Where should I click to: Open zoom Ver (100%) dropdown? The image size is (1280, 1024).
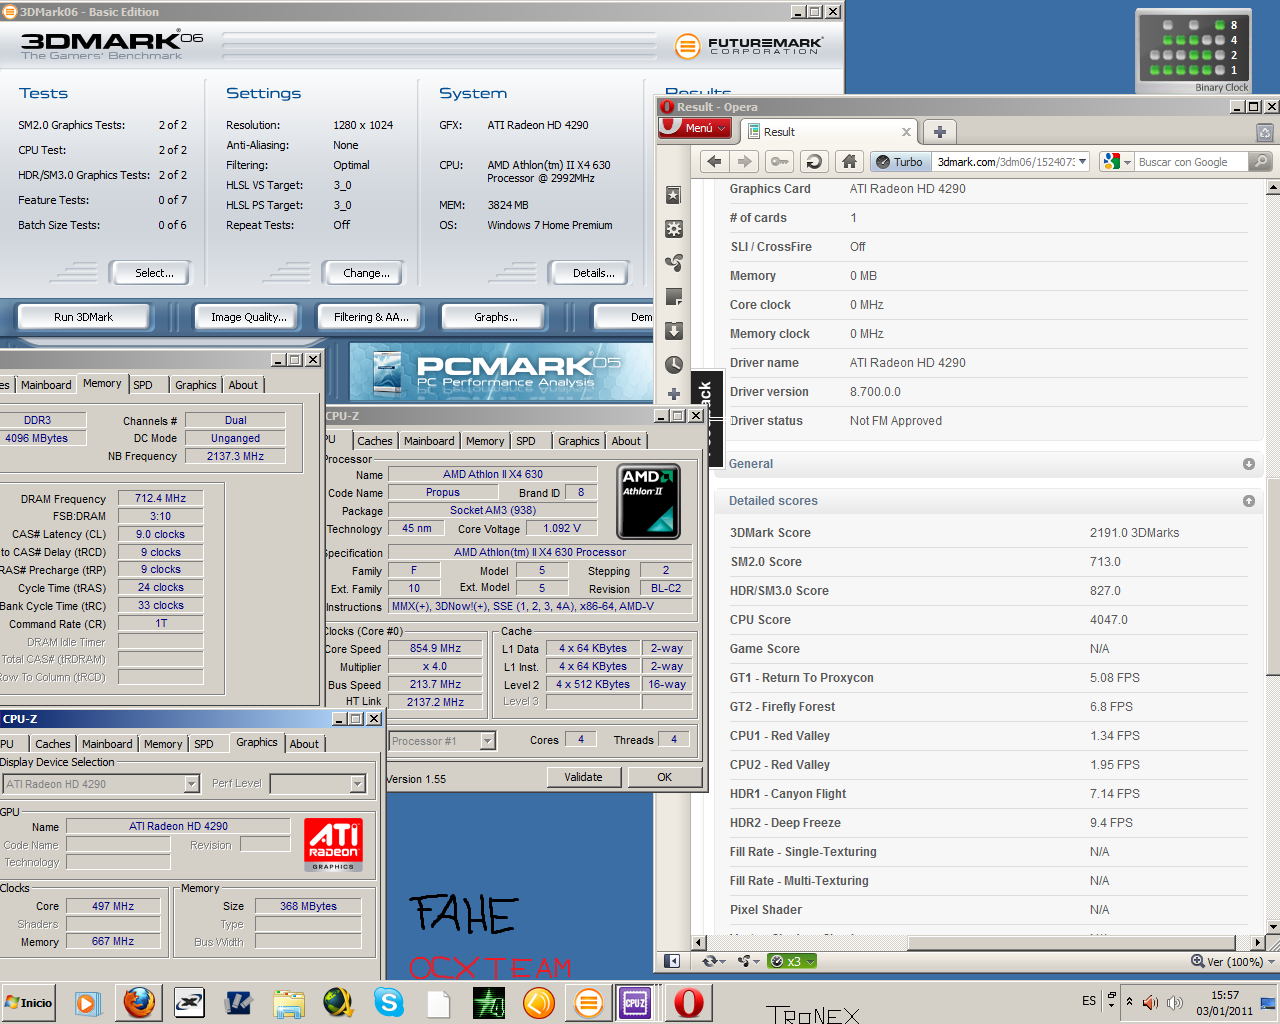[1233, 961]
